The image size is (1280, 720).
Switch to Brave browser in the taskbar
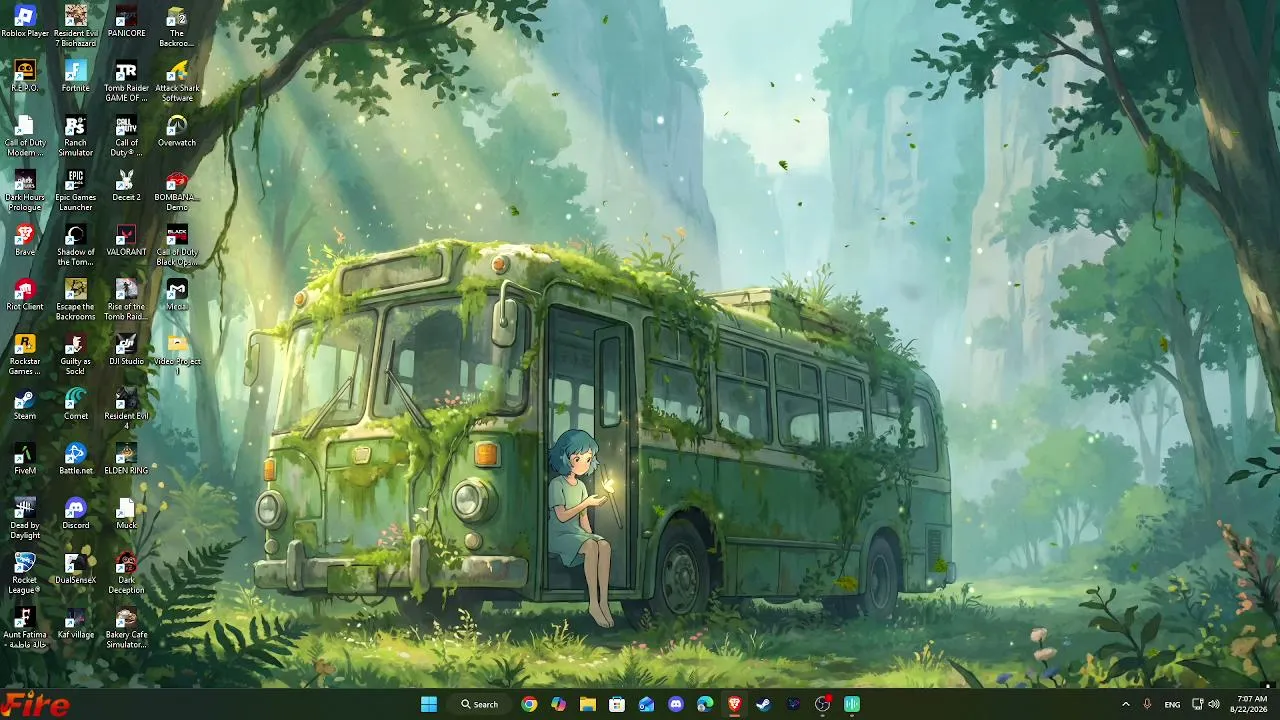pos(734,704)
